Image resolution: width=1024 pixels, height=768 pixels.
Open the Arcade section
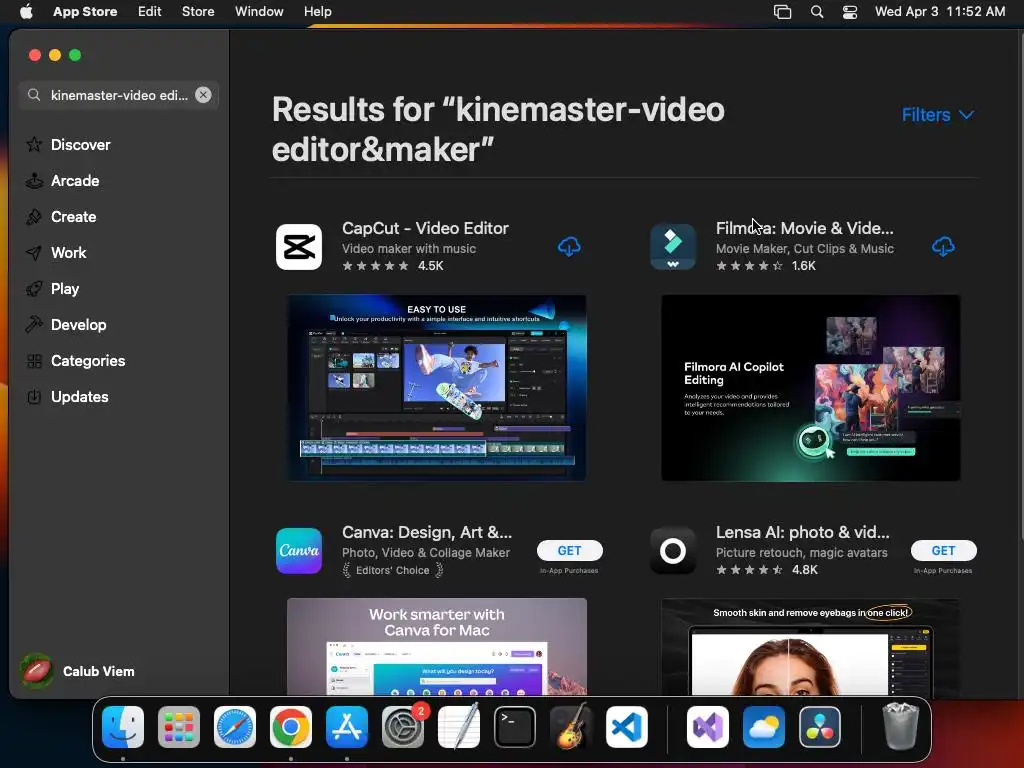(75, 181)
